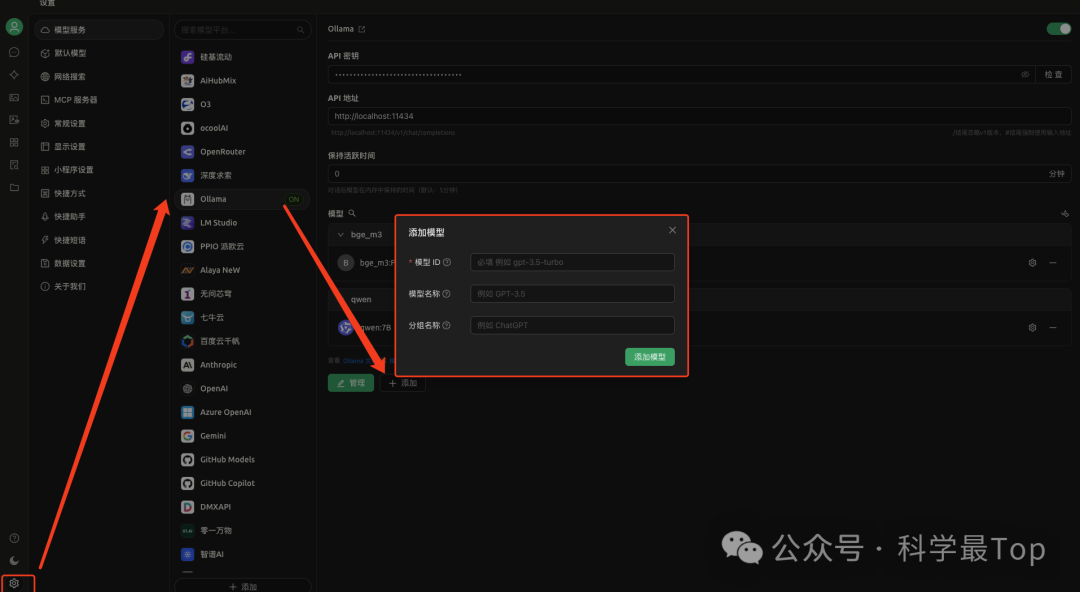Close the 添加模型 dialog
The height and width of the screenshot is (592, 1080).
tap(672, 230)
